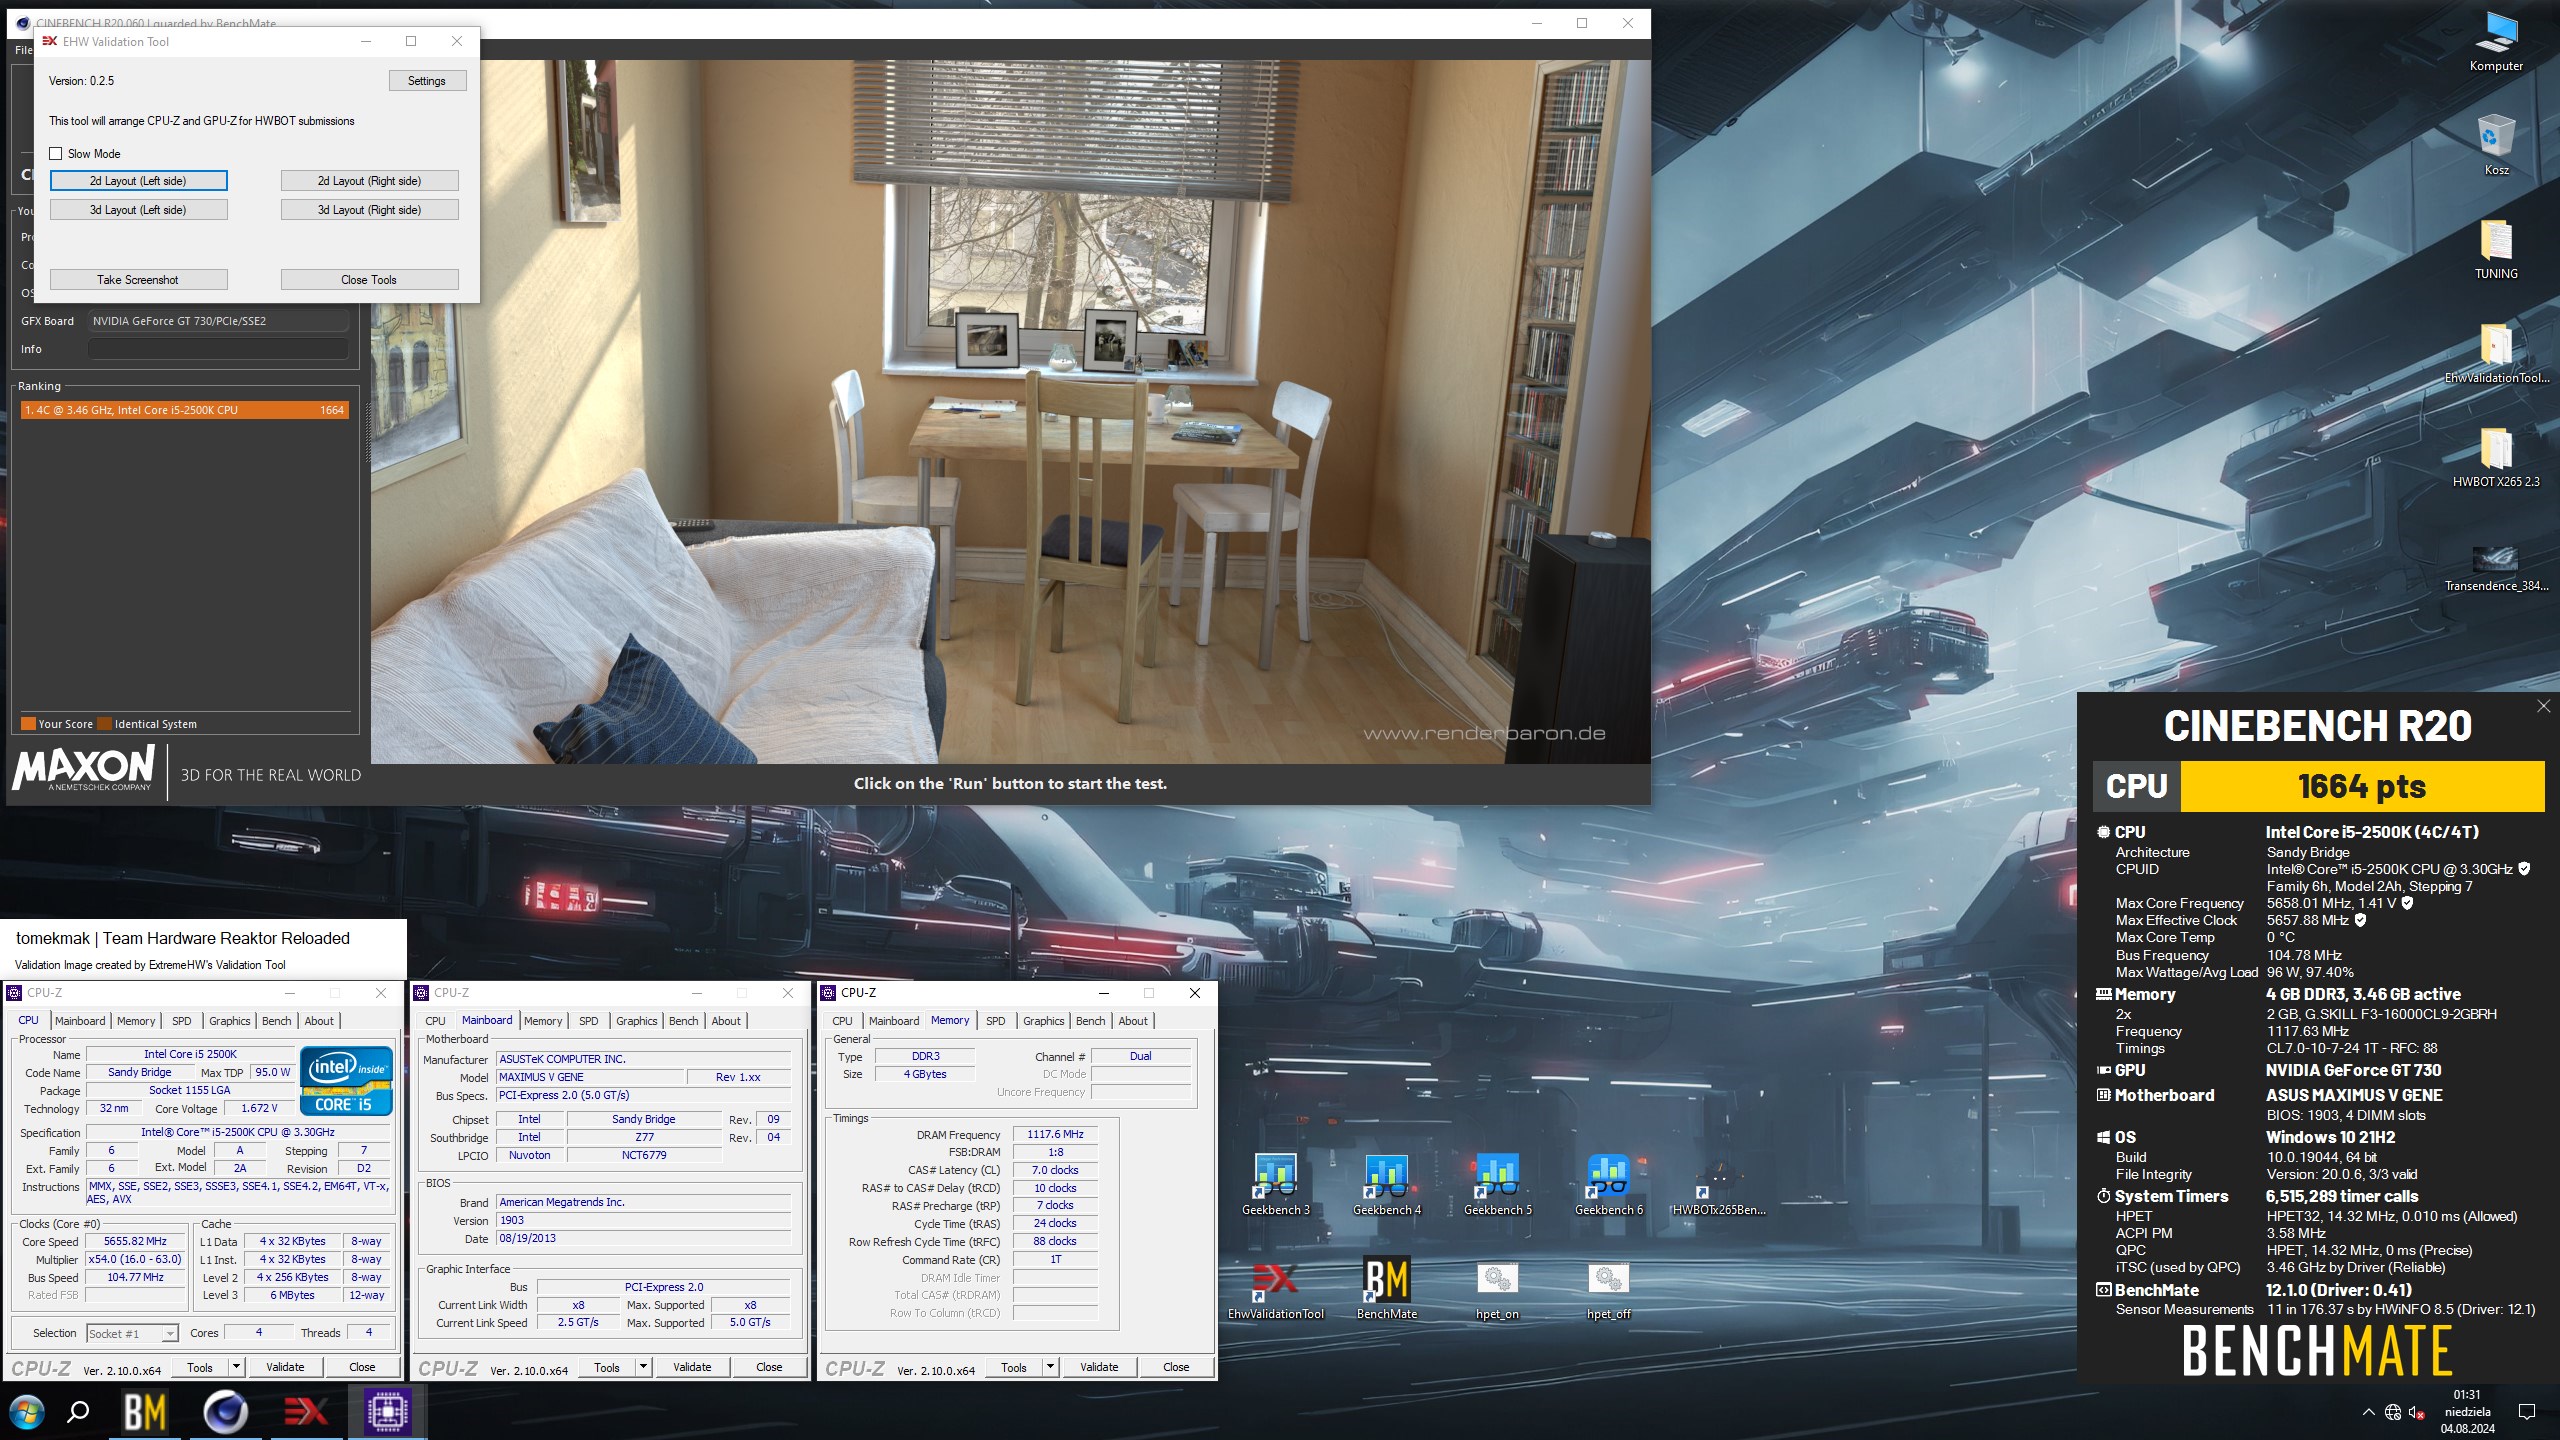Run the hpet_on script icon
Screen dimensions: 2560x1440
point(1498,1290)
